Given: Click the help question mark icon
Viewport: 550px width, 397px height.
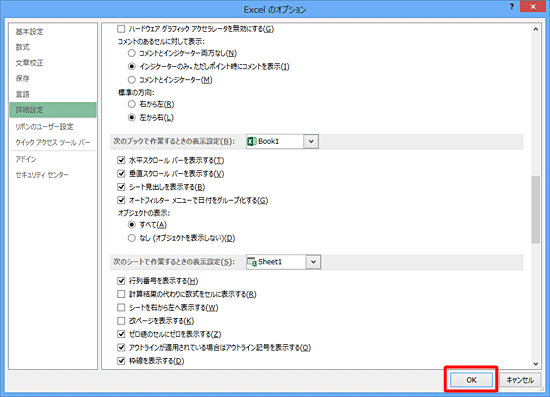Looking at the screenshot, I should [x=512, y=7].
